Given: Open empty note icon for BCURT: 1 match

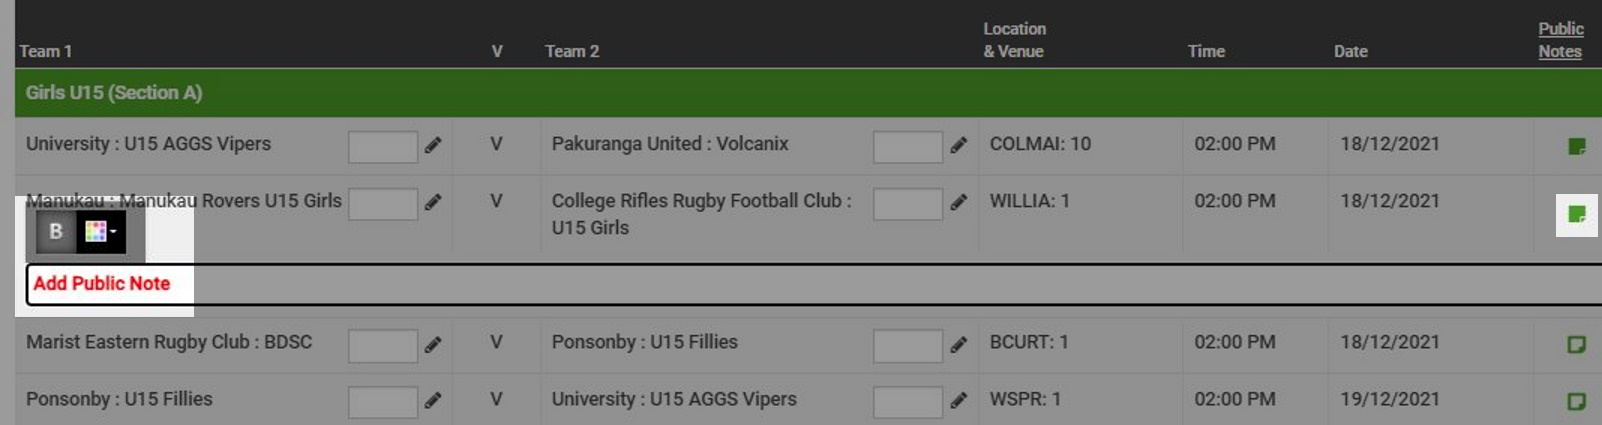Looking at the screenshot, I should (1577, 345).
